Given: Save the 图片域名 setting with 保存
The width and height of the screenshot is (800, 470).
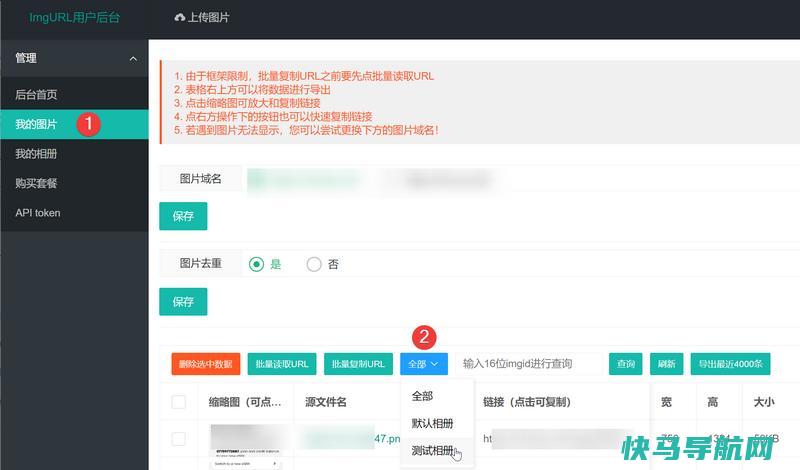Looking at the screenshot, I should pos(183,216).
